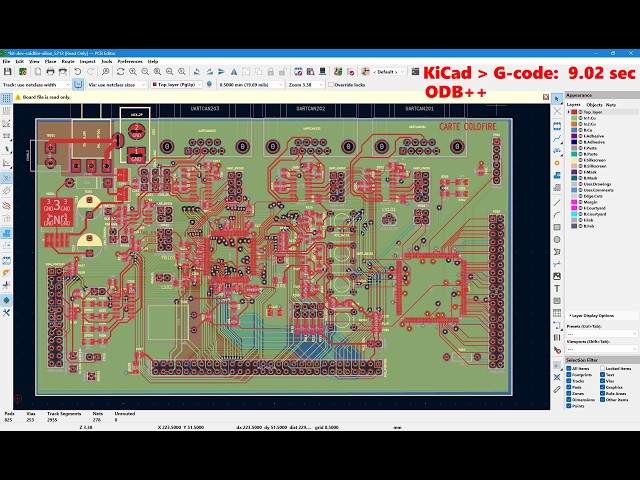
Task: Enable the Override locks checkbox
Action: [331, 85]
